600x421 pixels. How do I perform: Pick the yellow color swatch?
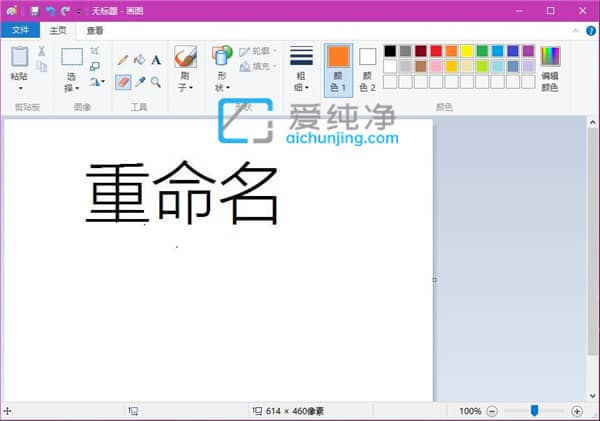coord(467,51)
